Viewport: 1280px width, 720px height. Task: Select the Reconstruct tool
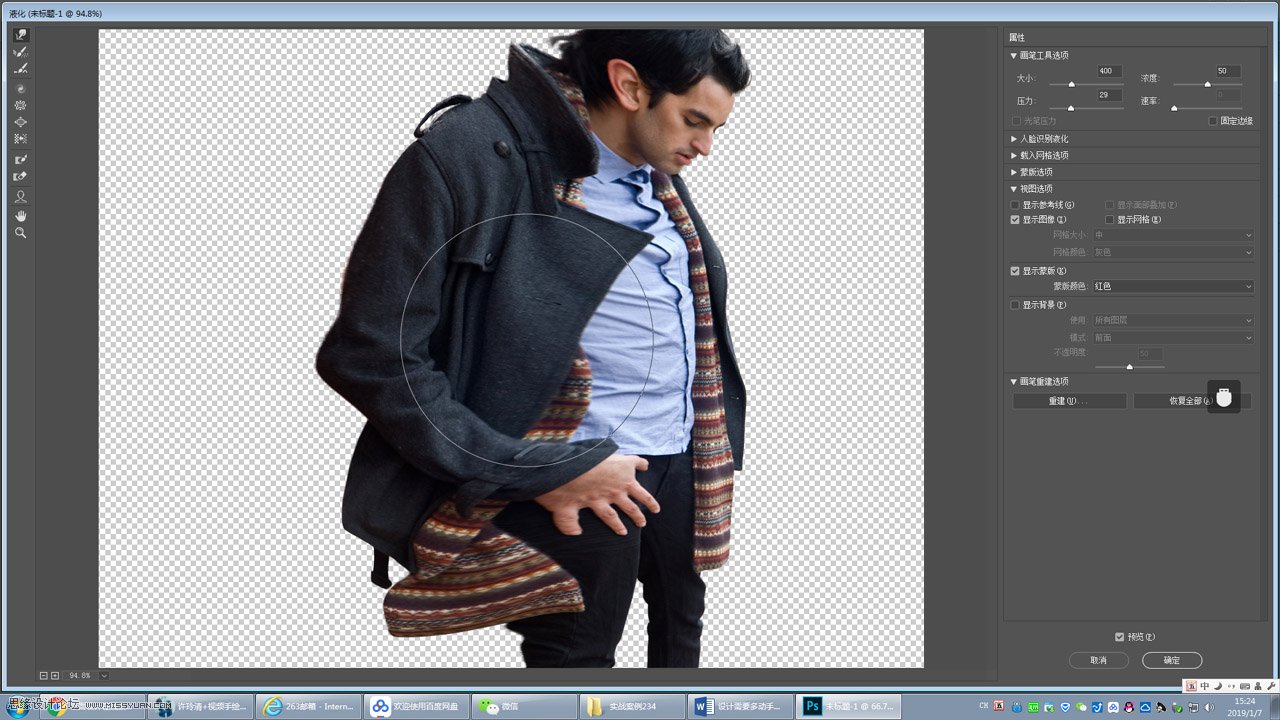[20, 52]
